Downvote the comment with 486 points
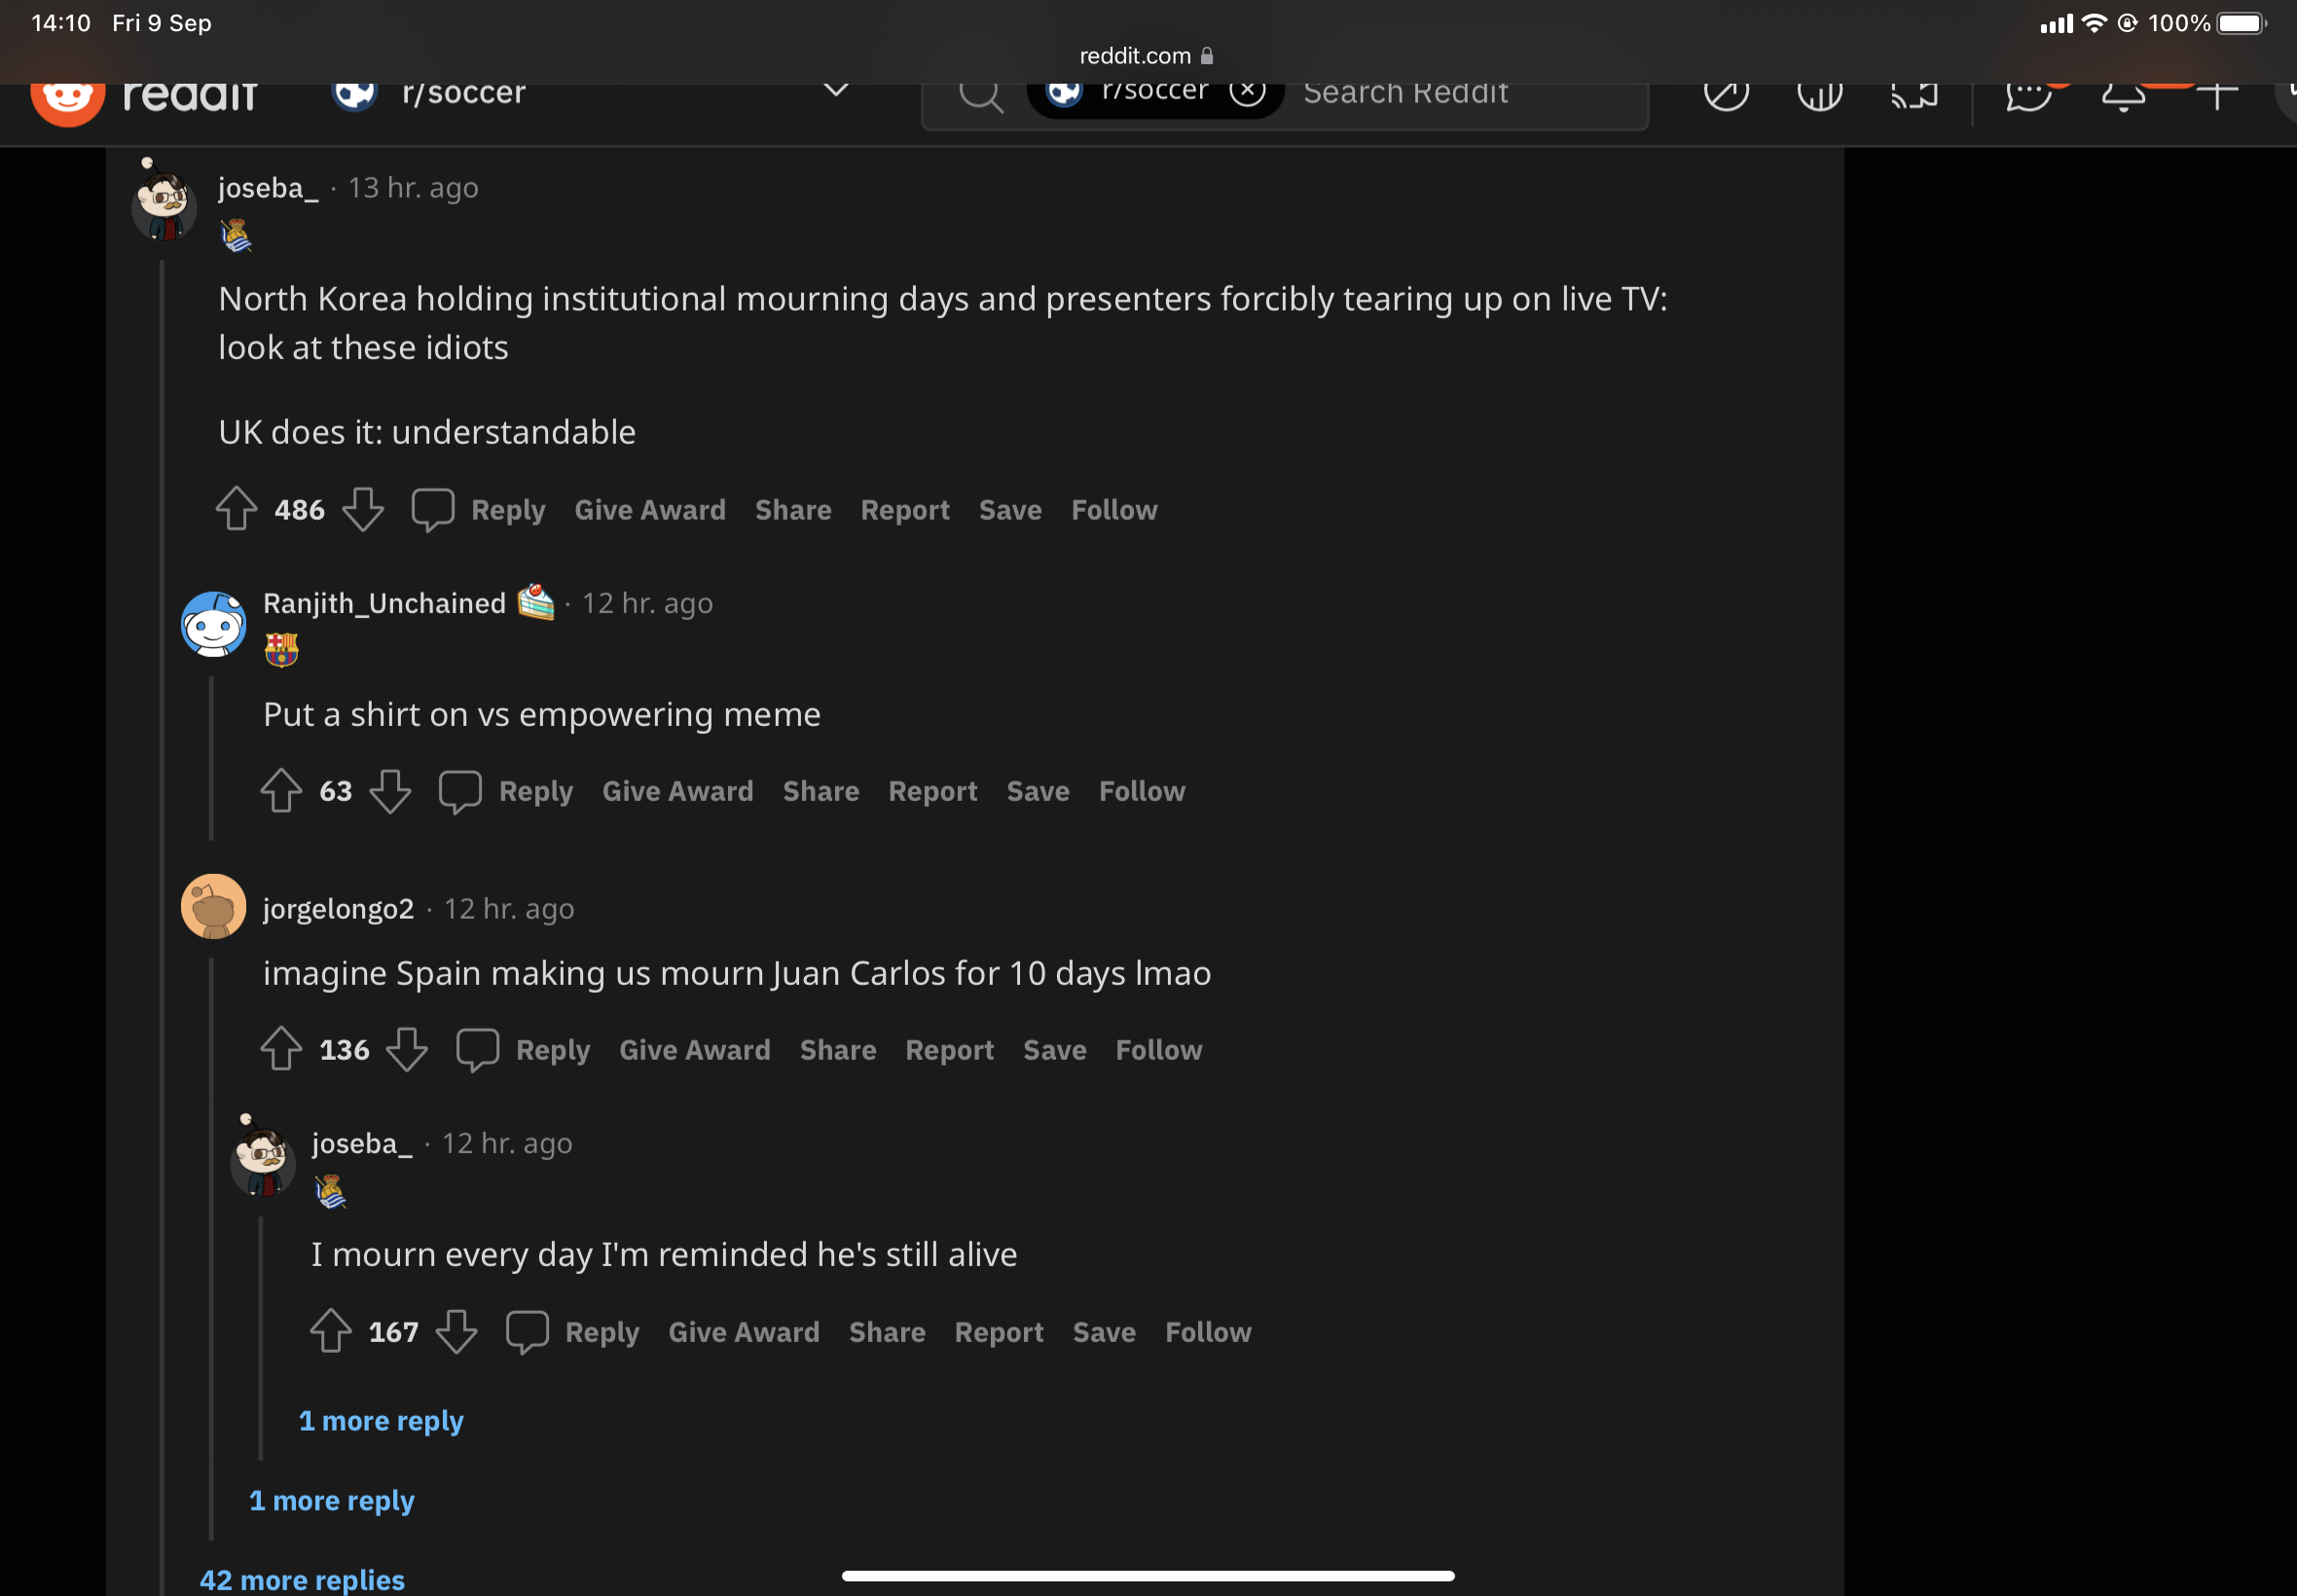The width and height of the screenshot is (2297, 1596). click(363, 509)
